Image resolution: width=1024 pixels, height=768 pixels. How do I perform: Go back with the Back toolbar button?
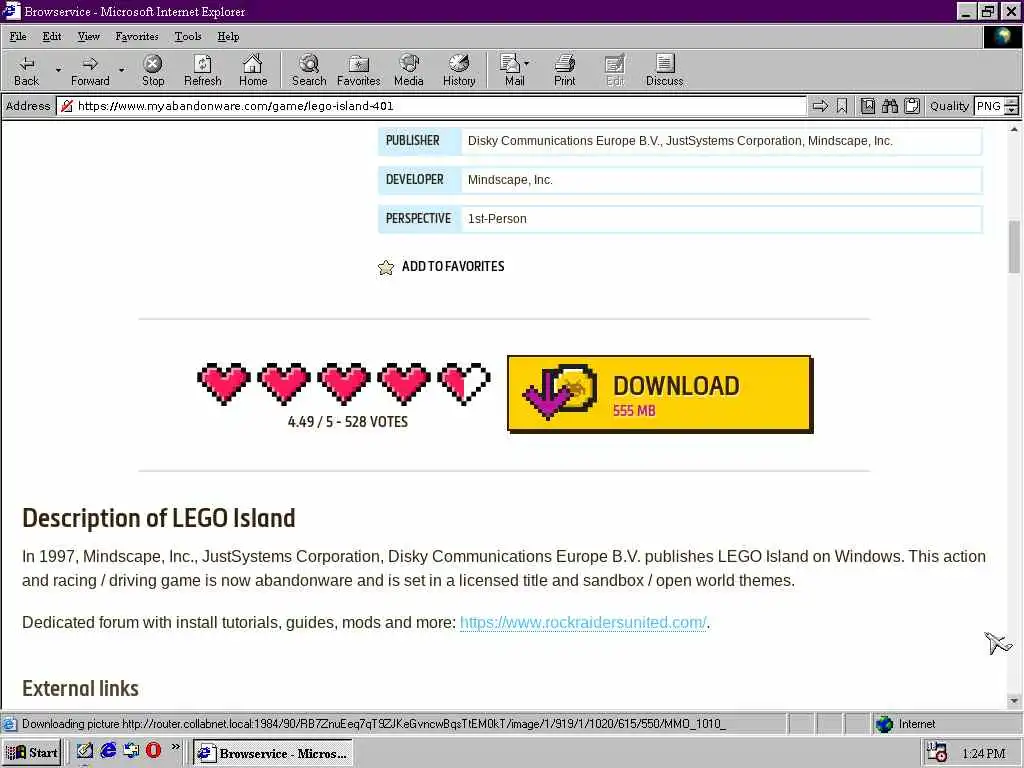coord(27,71)
